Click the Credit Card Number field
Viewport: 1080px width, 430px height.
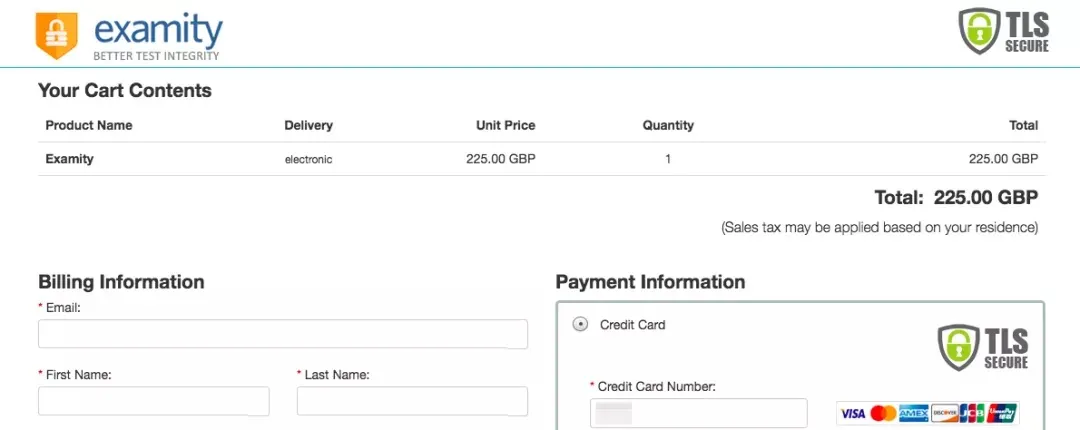click(x=698, y=412)
